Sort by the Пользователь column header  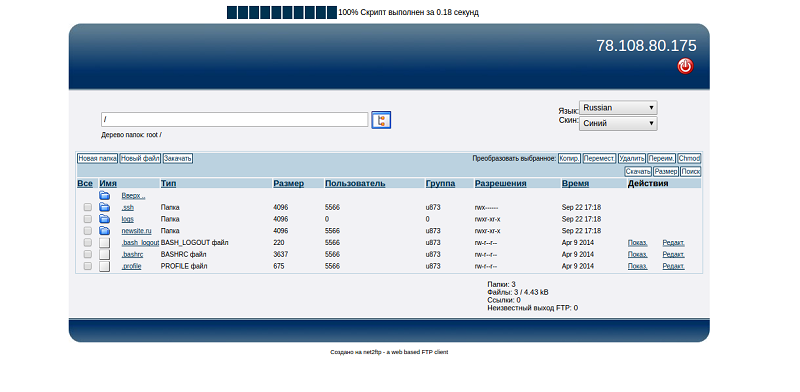click(x=355, y=183)
